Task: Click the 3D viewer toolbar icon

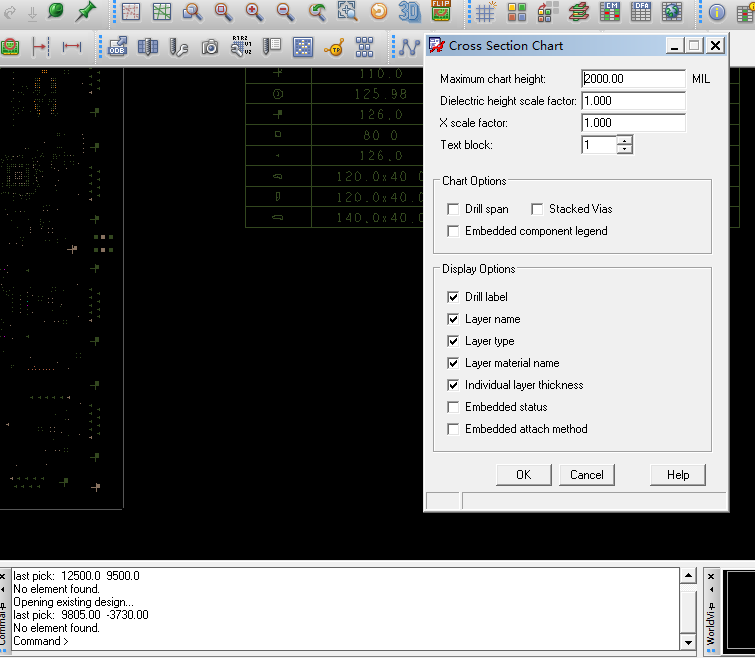Action: coord(409,12)
